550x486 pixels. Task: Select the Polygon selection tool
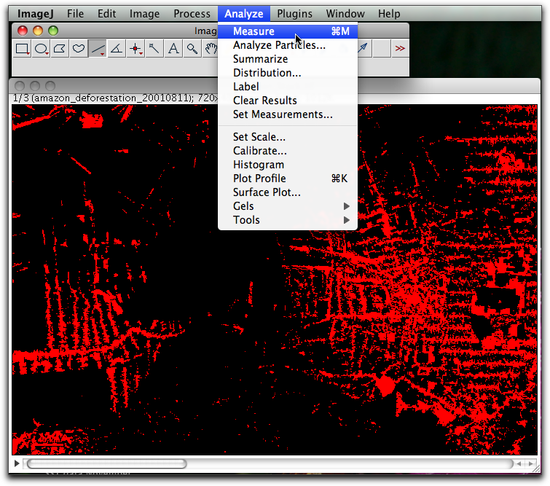pos(60,48)
